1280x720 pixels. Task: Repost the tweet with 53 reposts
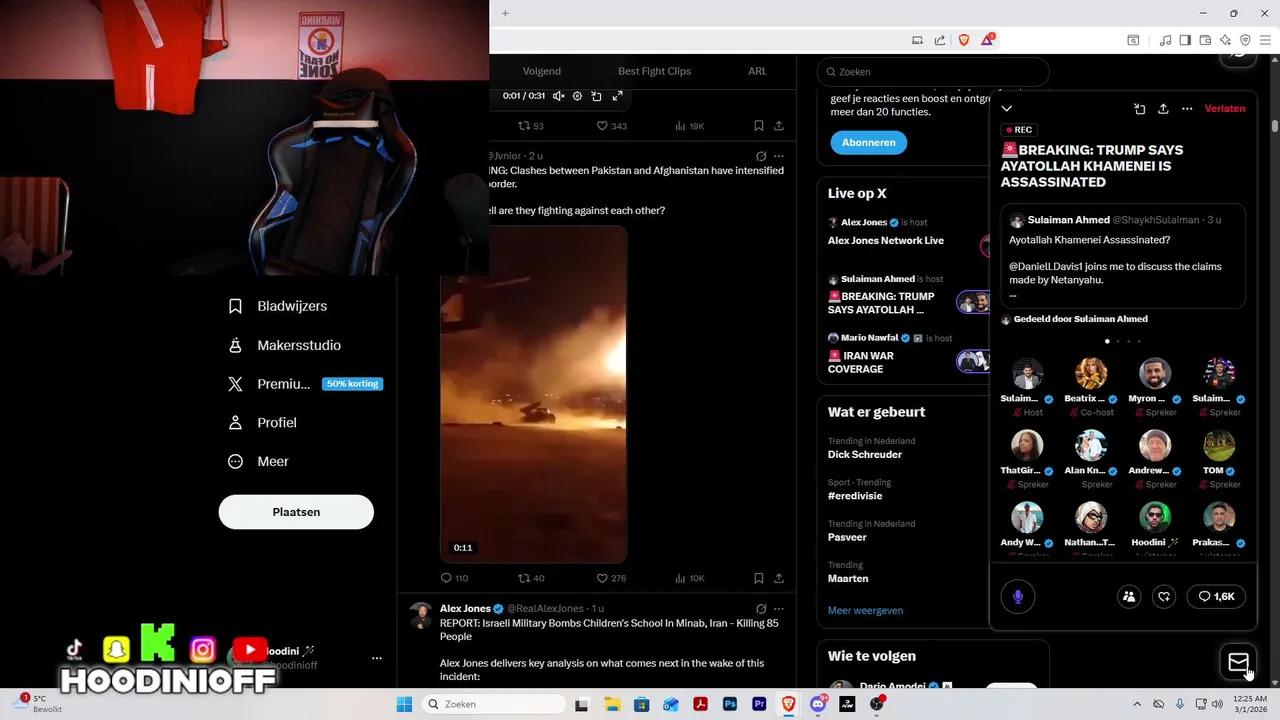[531, 126]
